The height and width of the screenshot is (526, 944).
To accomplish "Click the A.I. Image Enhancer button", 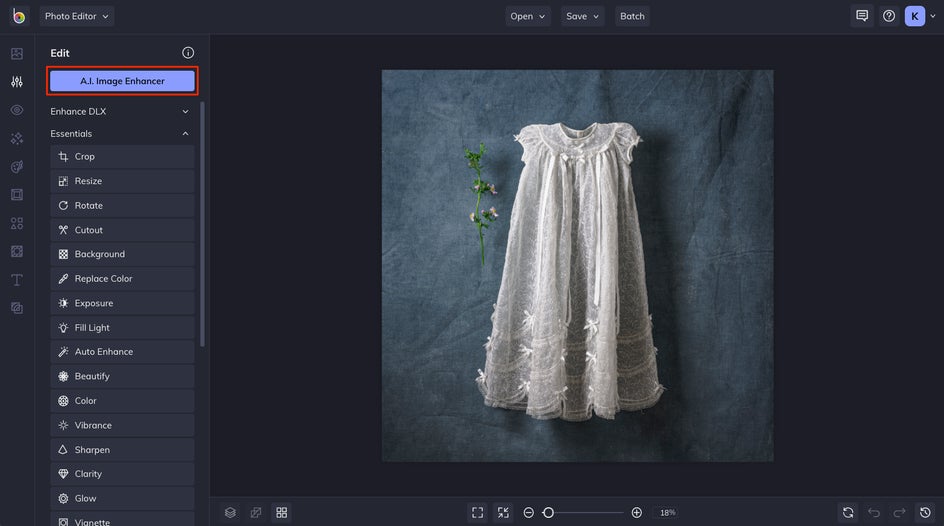I will [x=122, y=81].
